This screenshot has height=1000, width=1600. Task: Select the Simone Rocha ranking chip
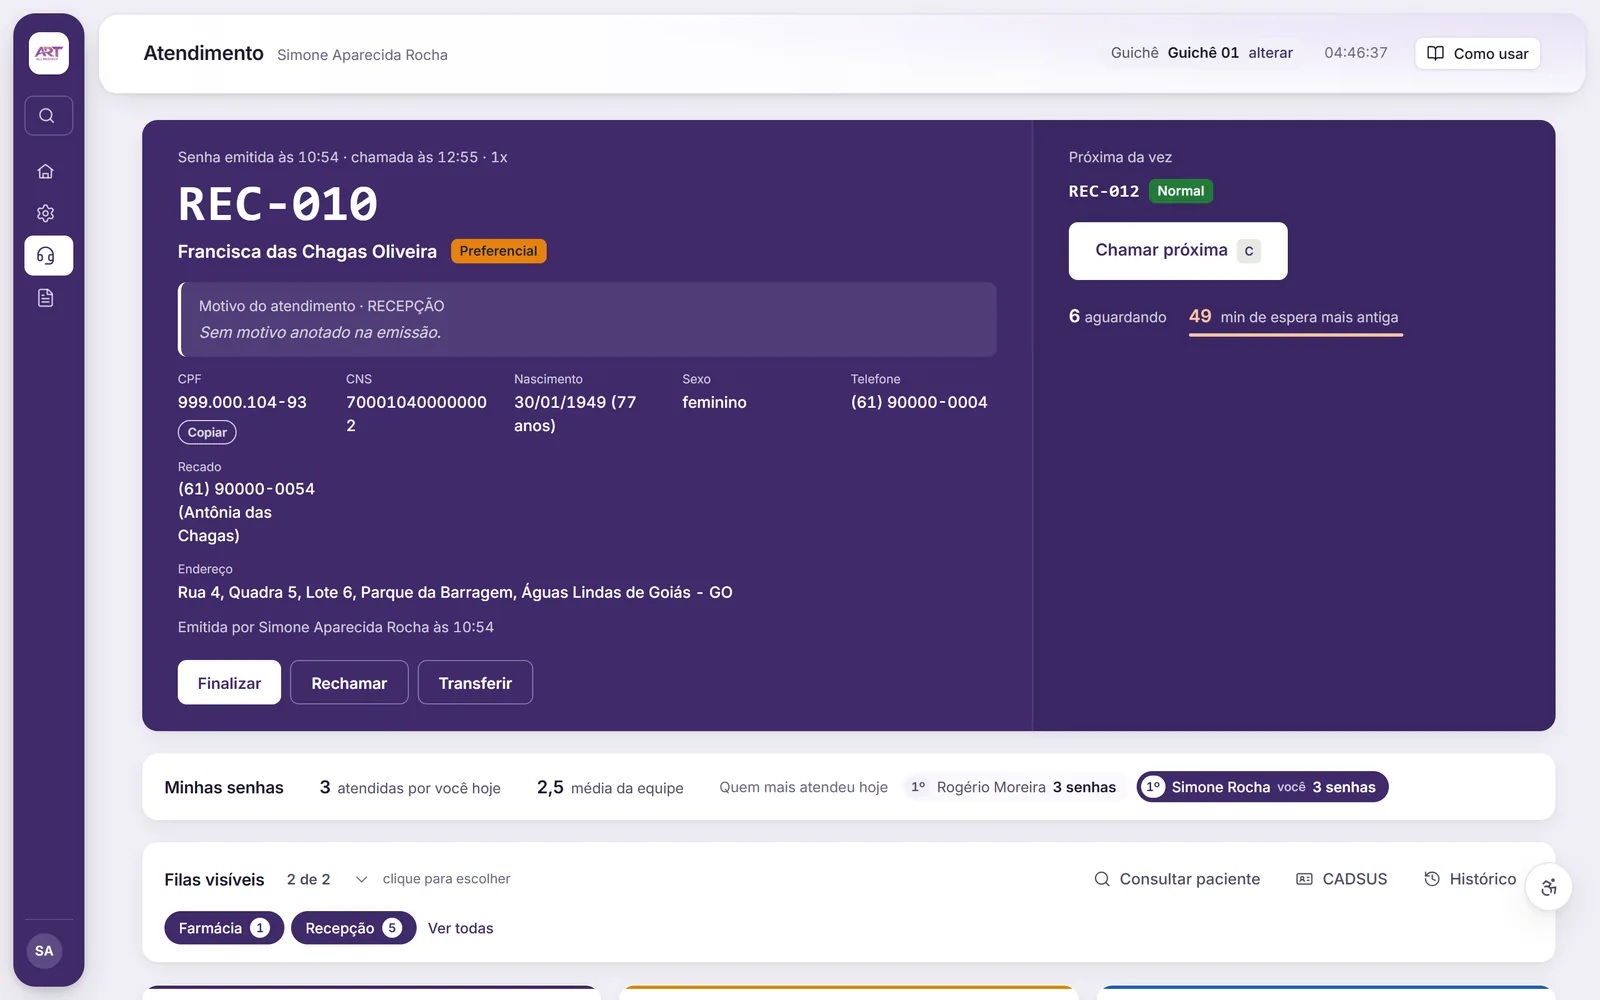(x=1262, y=787)
